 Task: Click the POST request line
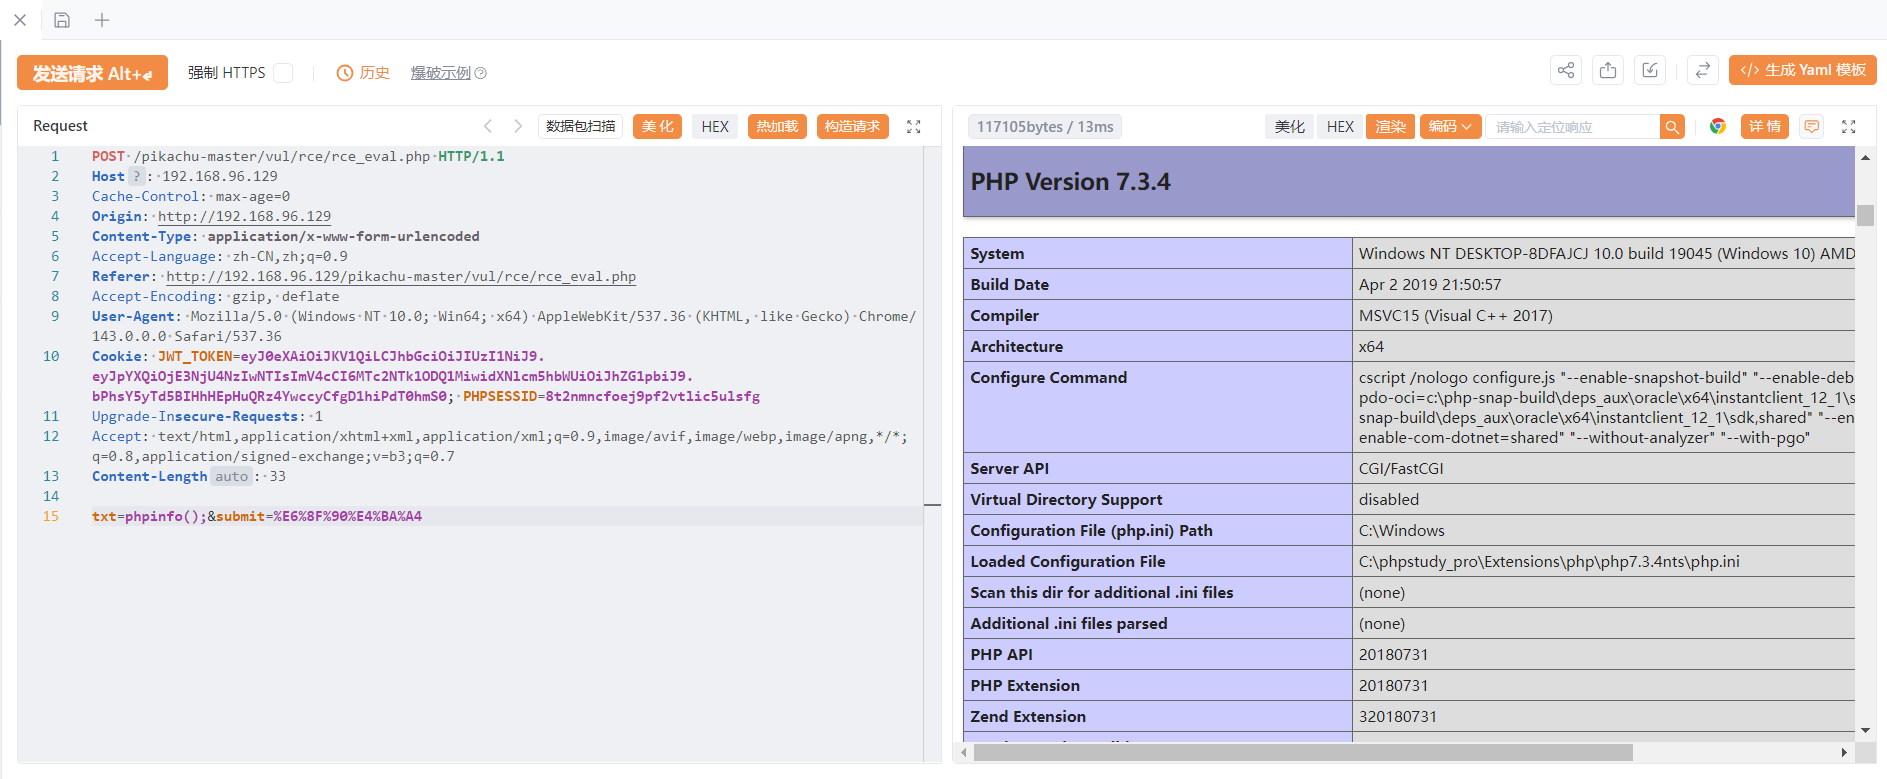[298, 156]
